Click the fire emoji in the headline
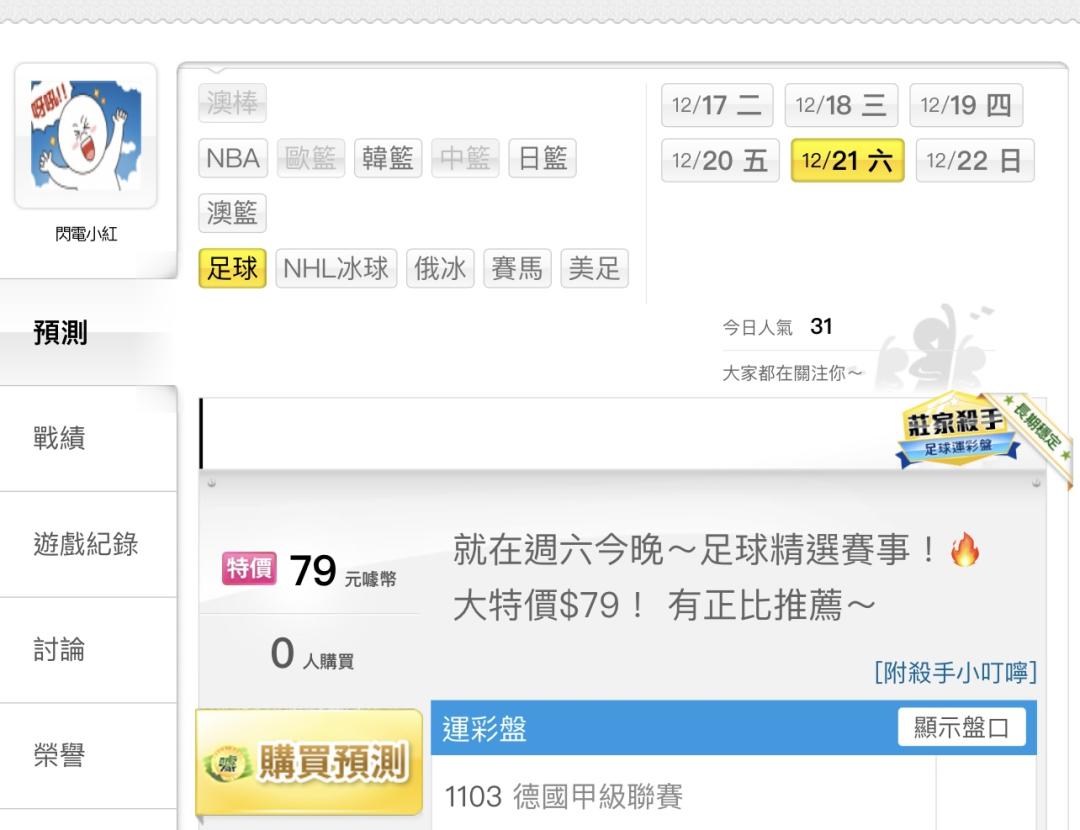1080x830 pixels. click(x=964, y=550)
